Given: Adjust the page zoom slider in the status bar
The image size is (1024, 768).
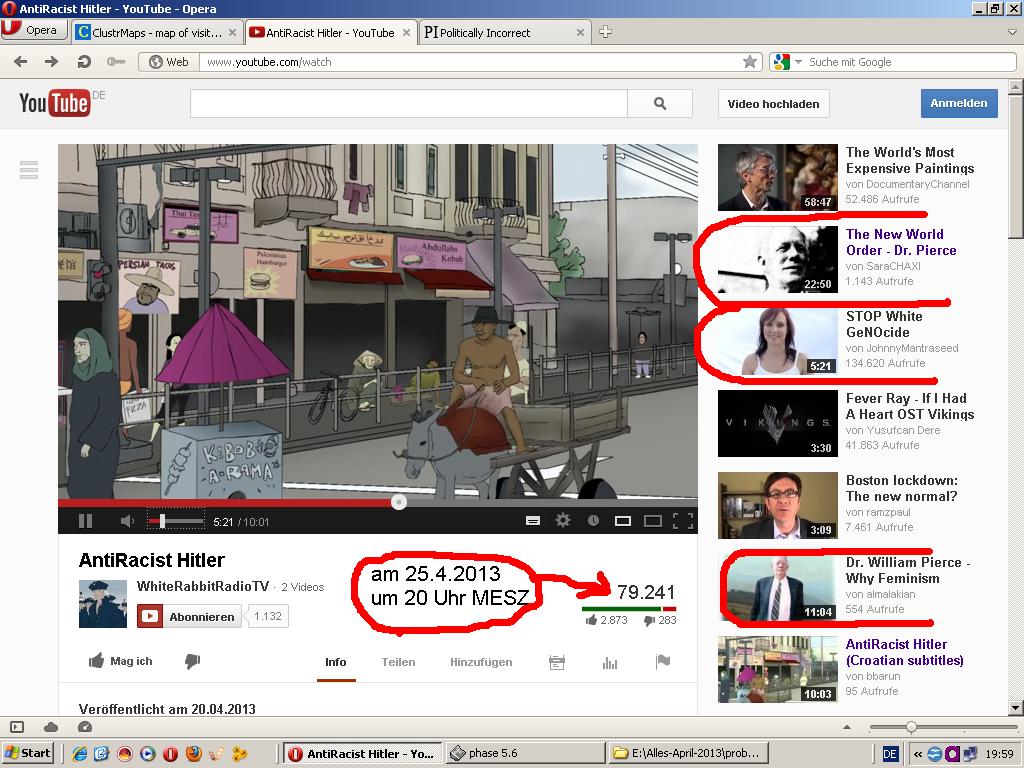Looking at the screenshot, I should click(943, 727).
